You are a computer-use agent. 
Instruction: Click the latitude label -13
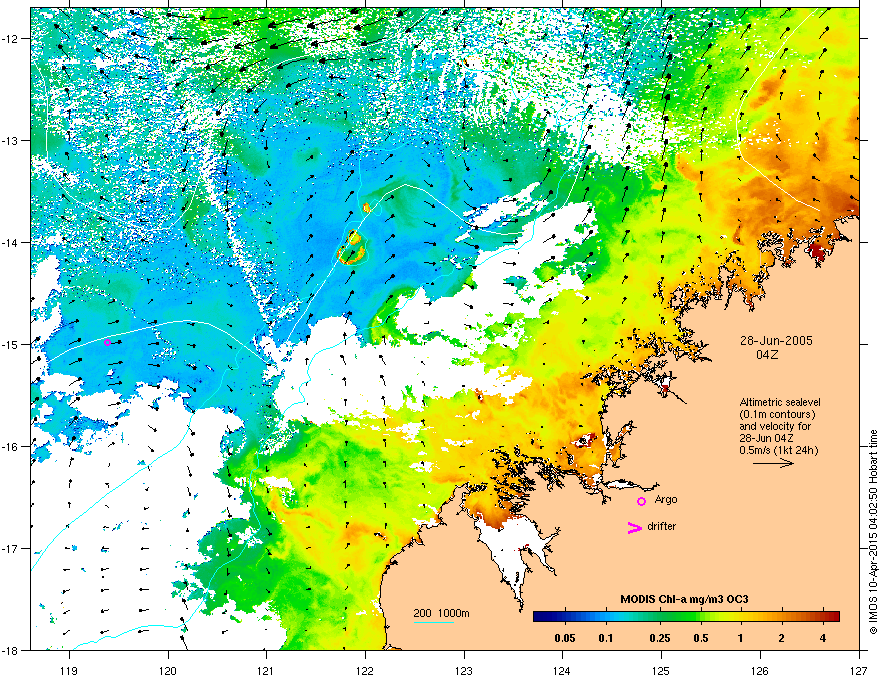click(x=11, y=140)
